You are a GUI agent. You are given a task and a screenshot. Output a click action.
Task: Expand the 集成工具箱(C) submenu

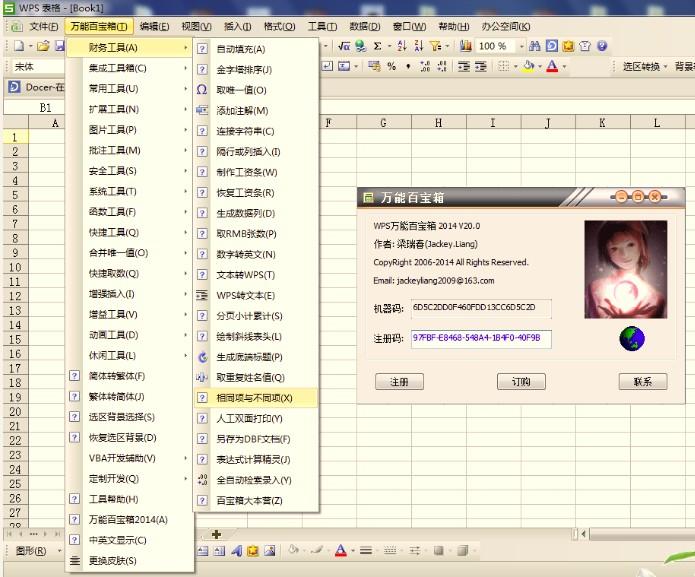pyautogui.click(x=130, y=68)
